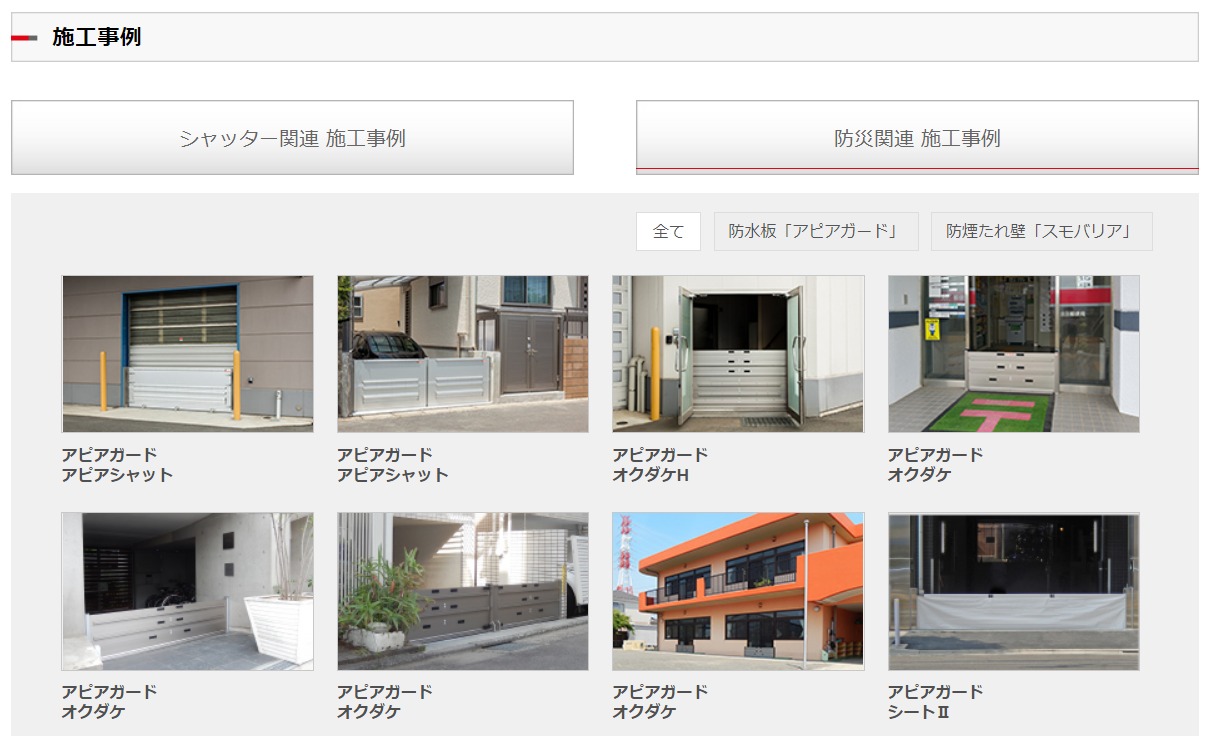The image size is (1212, 736).
Task: Click アピアシャット caption under yellow bollard shutter photo
Action: 117,475
